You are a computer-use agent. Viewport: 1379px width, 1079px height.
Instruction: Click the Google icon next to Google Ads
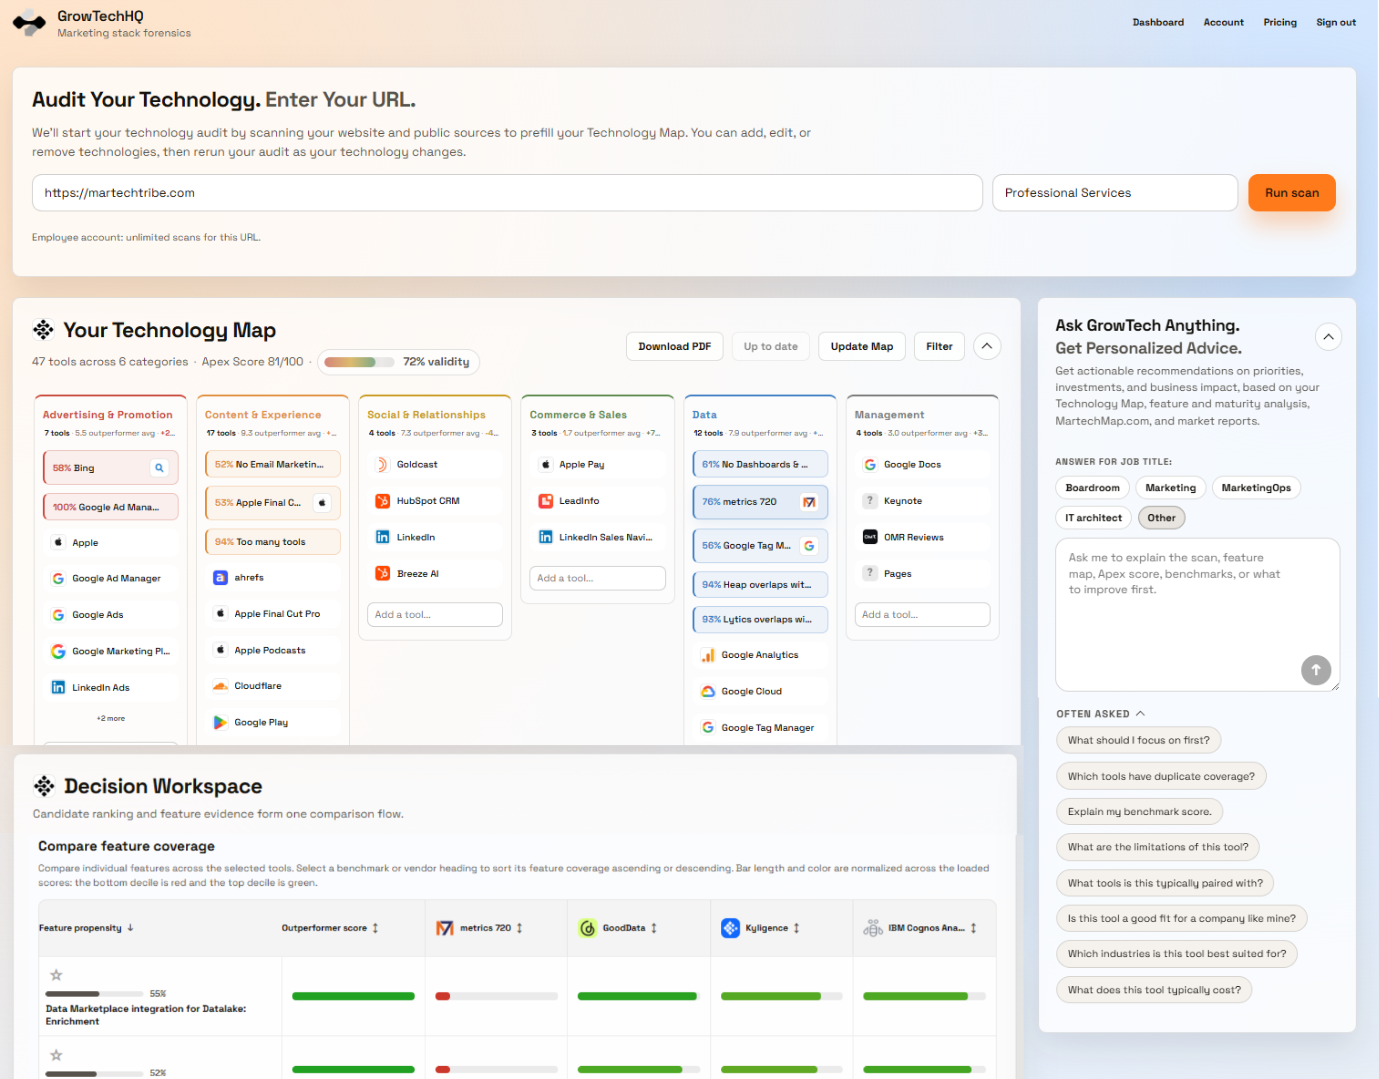tap(58, 615)
